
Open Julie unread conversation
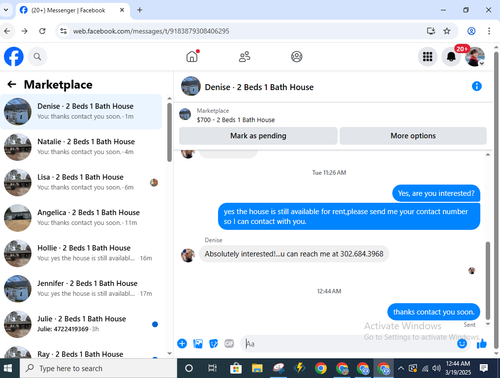[x=81, y=324]
